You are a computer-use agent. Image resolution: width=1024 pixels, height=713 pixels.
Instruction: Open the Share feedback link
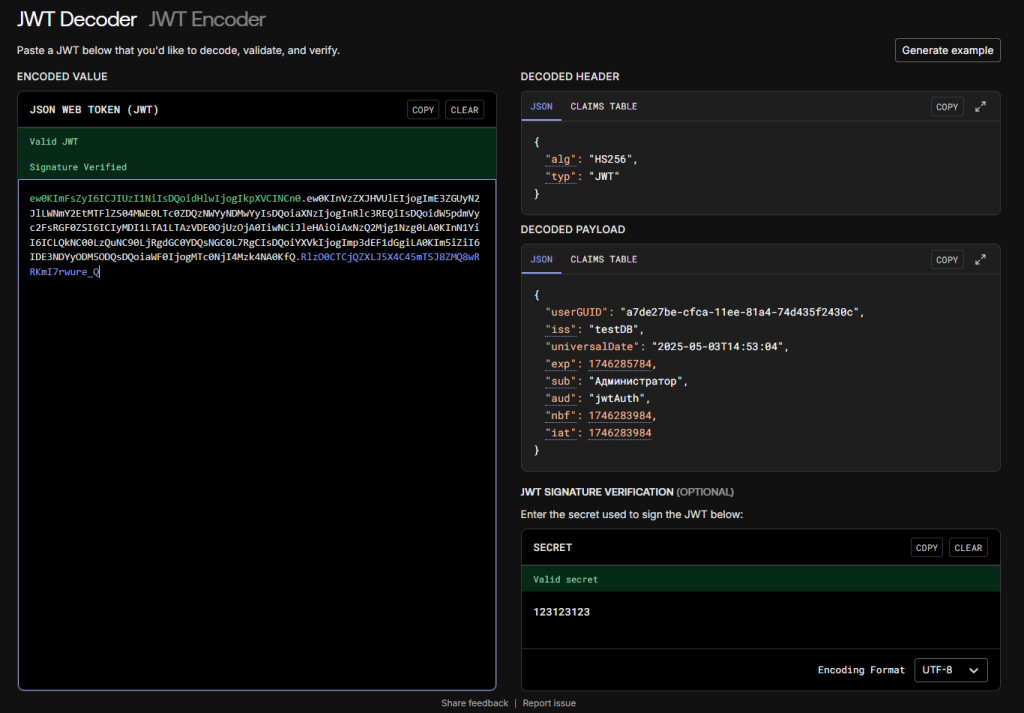474,703
